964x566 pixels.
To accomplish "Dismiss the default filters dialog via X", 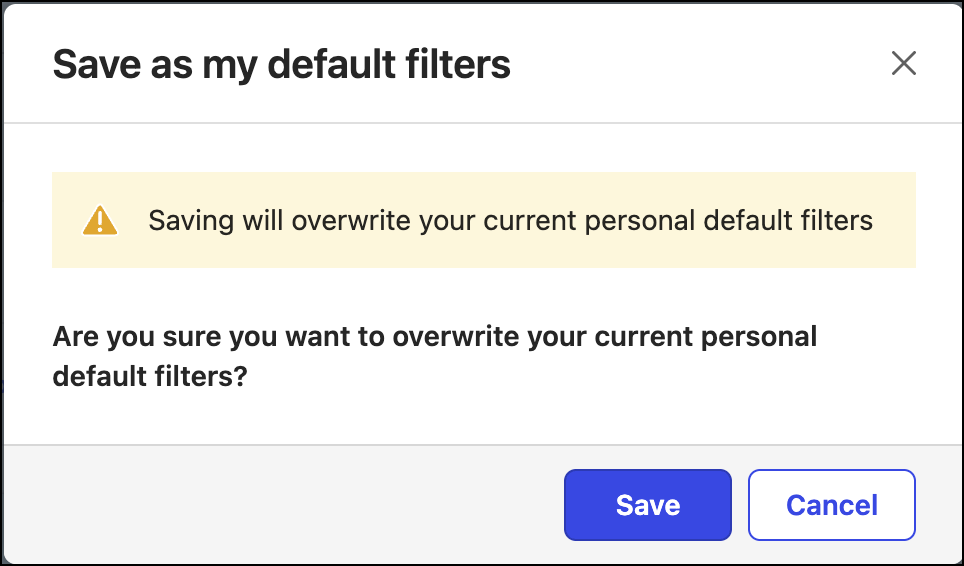I will pyautogui.click(x=903, y=64).
